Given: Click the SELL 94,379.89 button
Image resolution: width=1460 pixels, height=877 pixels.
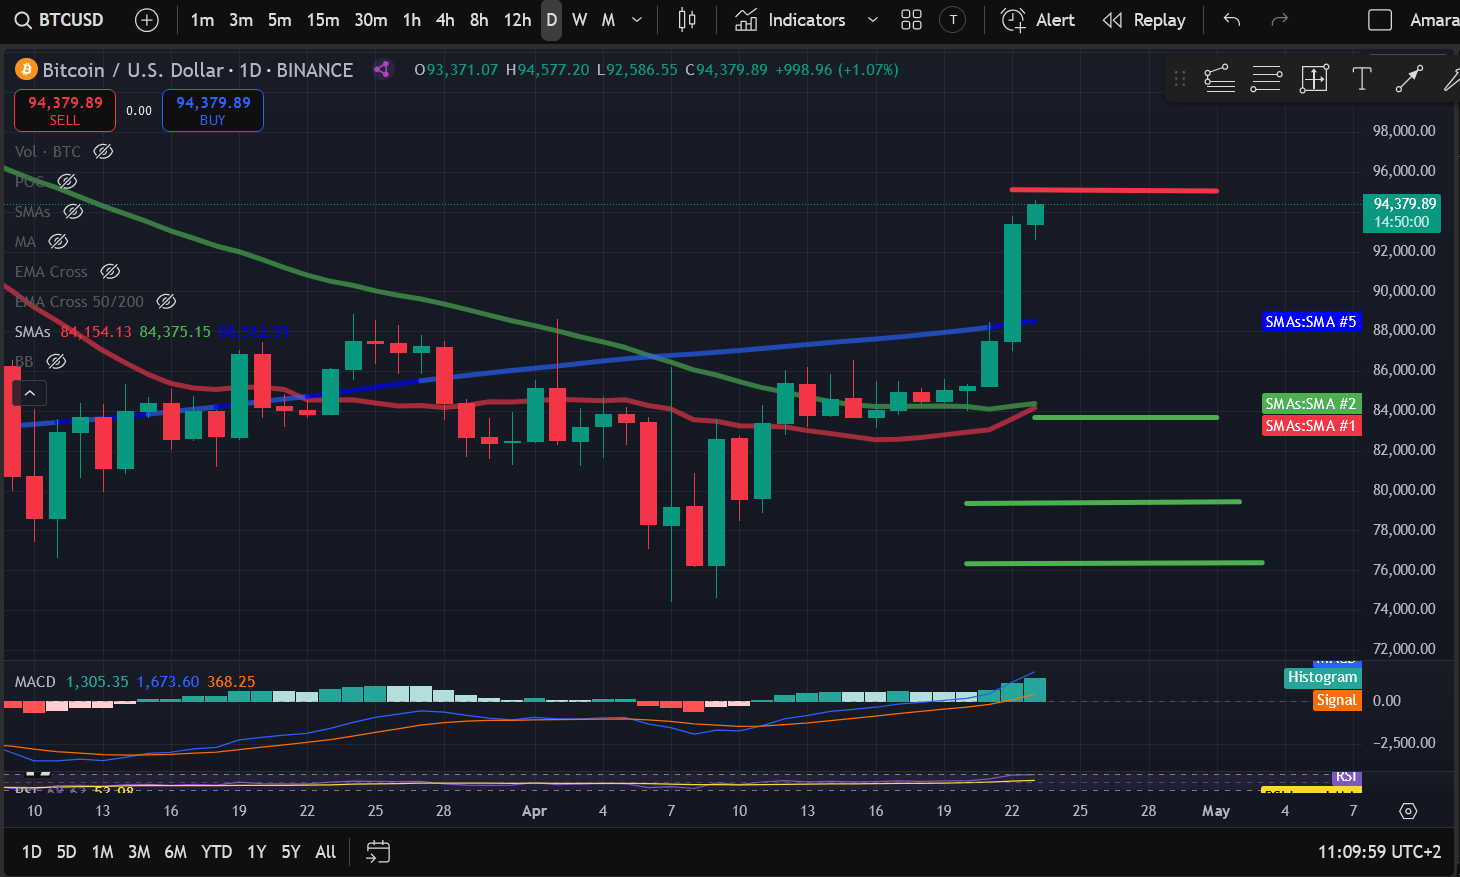Looking at the screenshot, I should (65, 110).
